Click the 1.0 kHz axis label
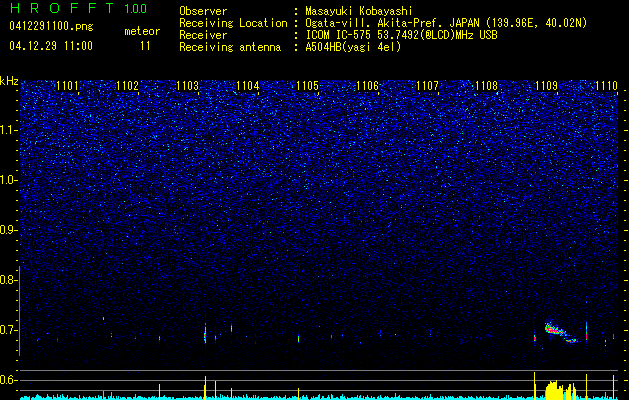This screenshot has width=629, height=400. (x=9, y=180)
